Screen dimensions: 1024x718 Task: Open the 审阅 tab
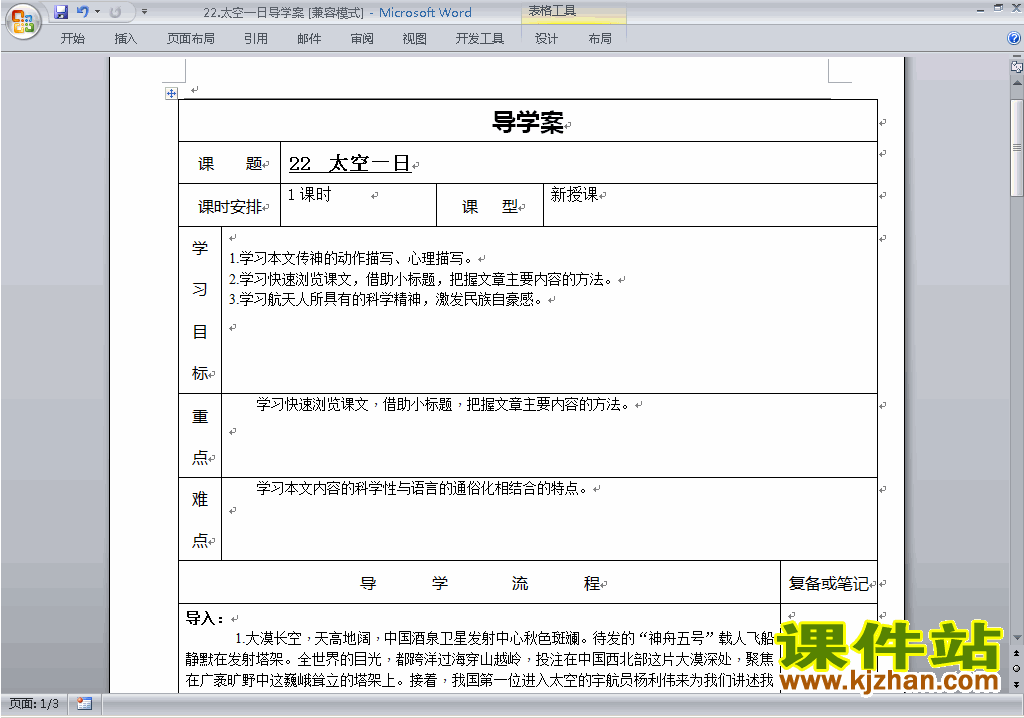(x=362, y=39)
